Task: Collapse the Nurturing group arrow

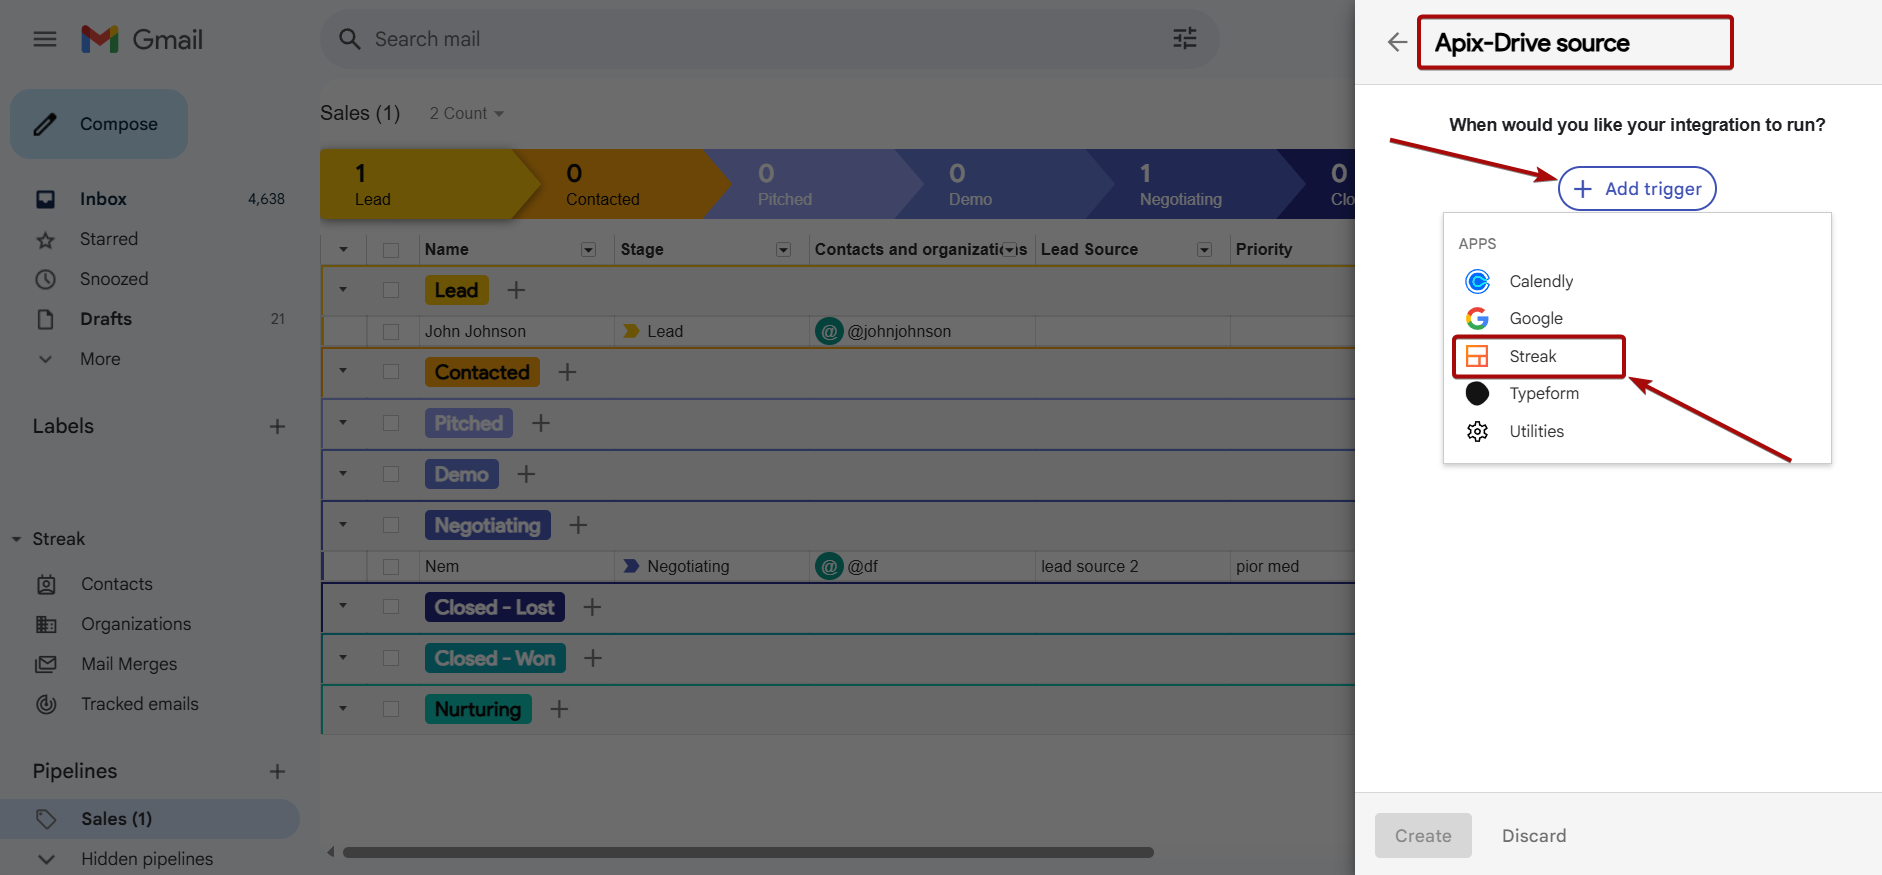Action: [x=343, y=709]
